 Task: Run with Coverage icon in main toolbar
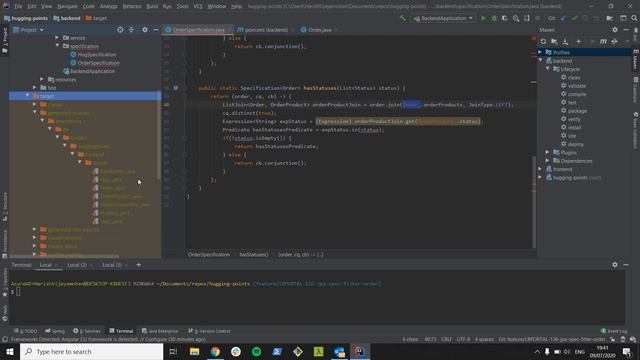[x=505, y=18]
